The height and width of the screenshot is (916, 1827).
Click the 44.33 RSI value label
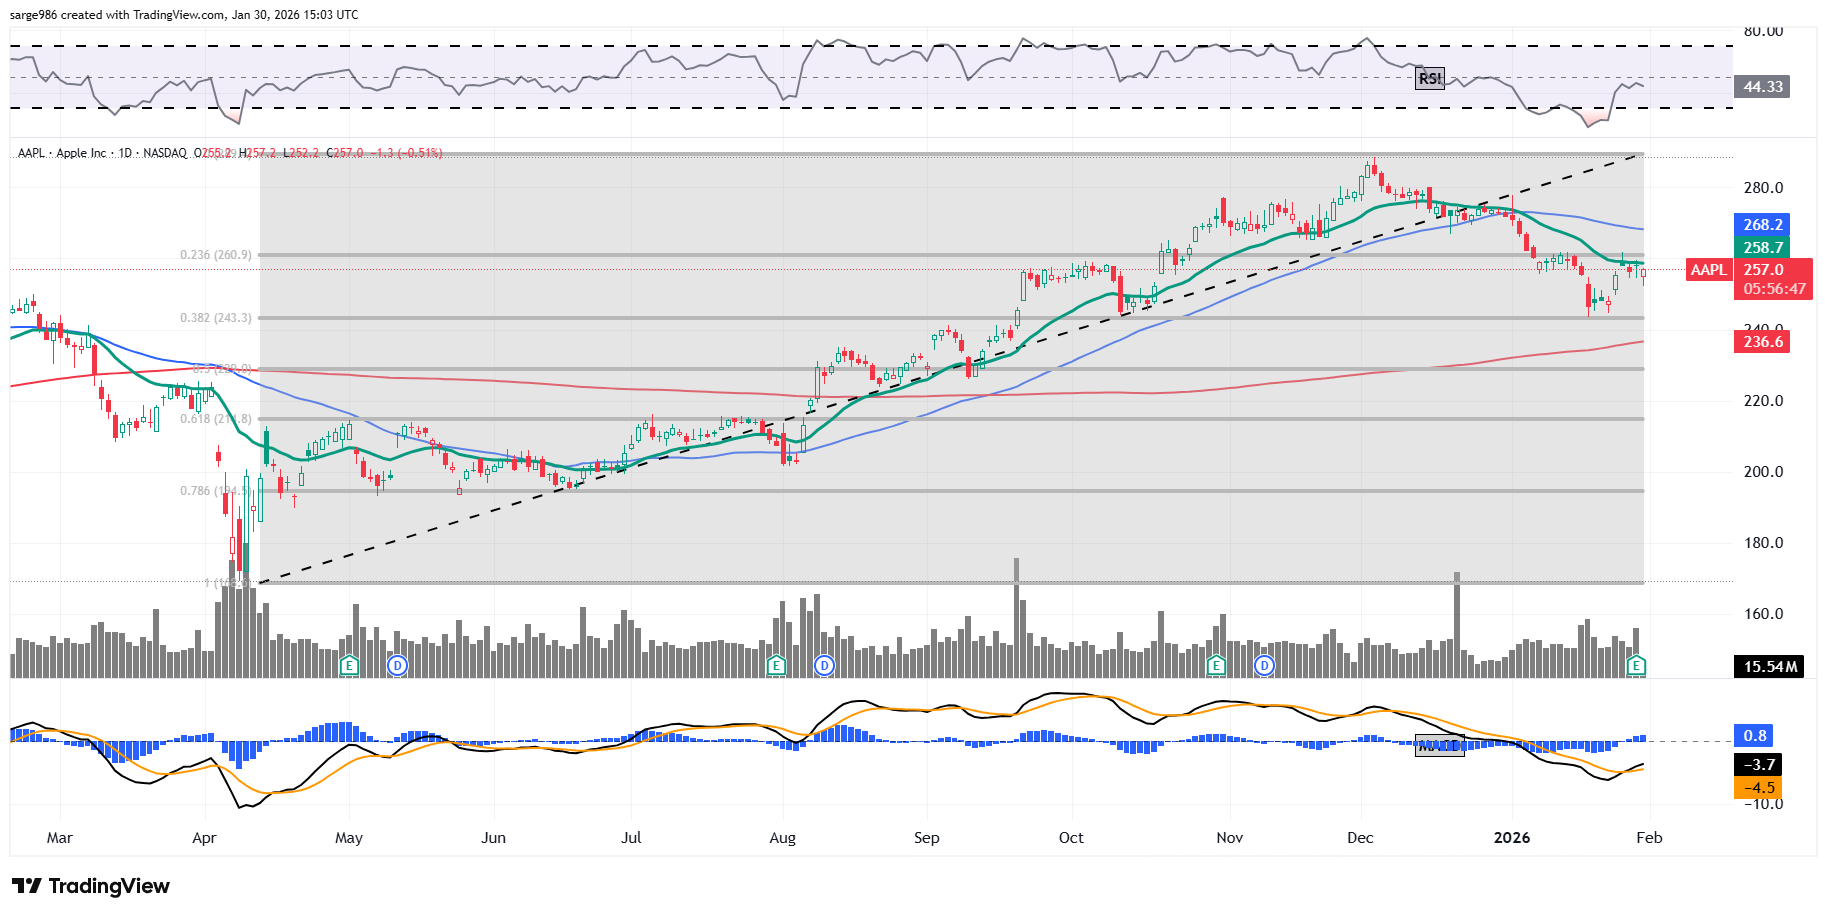click(1762, 87)
